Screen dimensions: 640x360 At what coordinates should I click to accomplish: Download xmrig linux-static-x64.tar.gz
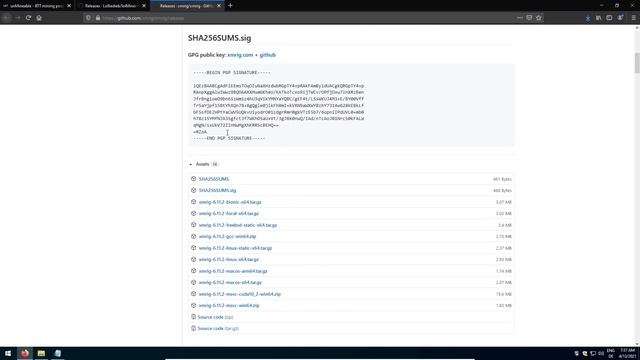pyautogui.click(x=235, y=248)
